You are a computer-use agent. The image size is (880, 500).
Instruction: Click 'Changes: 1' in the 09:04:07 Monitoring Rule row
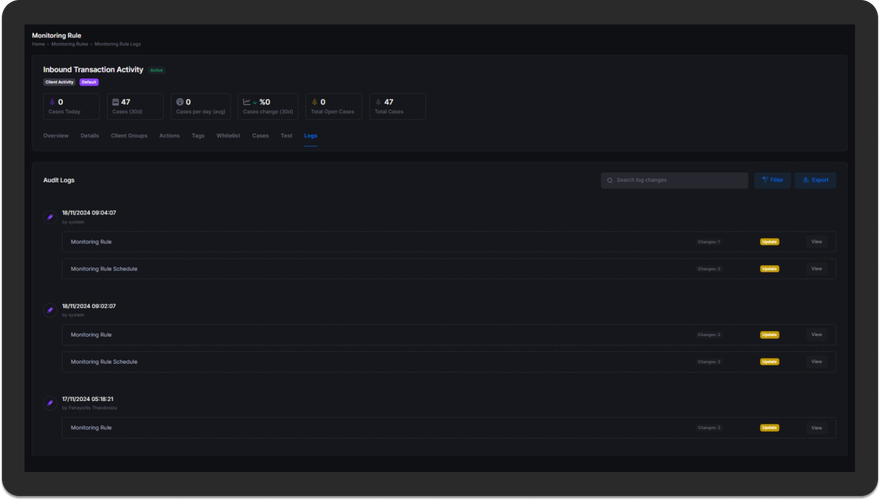pyautogui.click(x=709, y=242)
